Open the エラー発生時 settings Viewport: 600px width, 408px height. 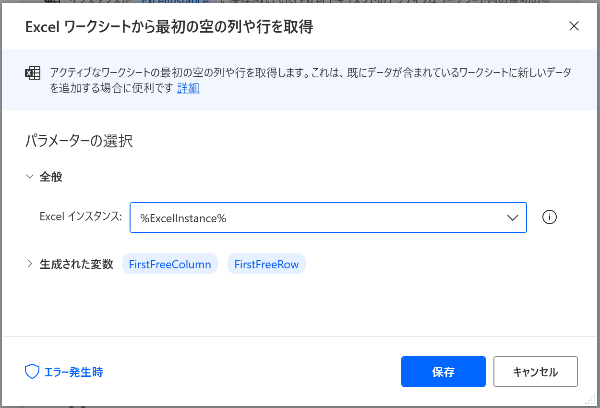click(73, 372)
